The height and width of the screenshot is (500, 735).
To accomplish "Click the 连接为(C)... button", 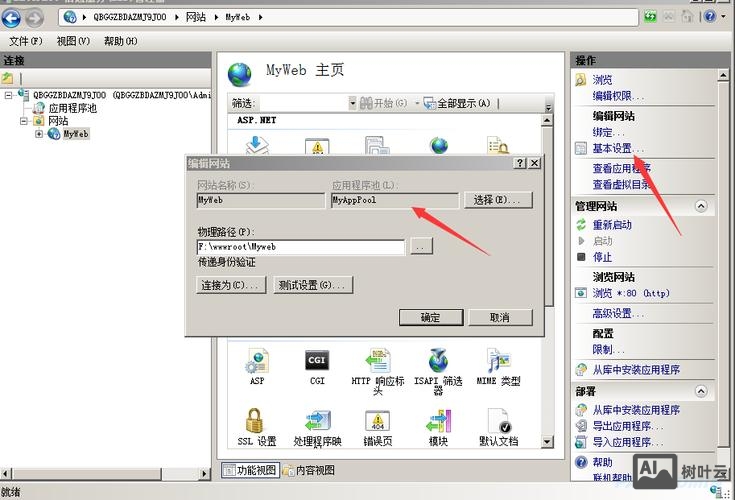I will tap(231, 285).
